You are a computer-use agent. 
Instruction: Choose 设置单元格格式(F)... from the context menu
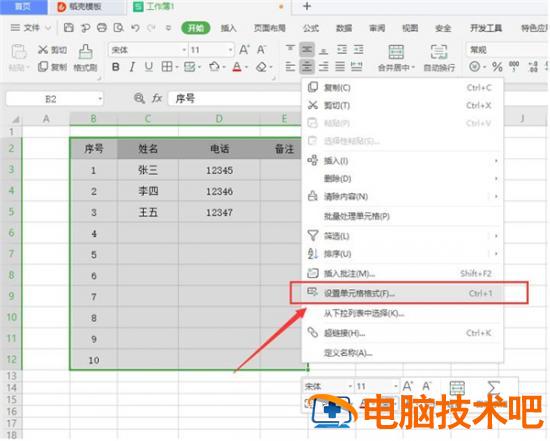(403, 293)
